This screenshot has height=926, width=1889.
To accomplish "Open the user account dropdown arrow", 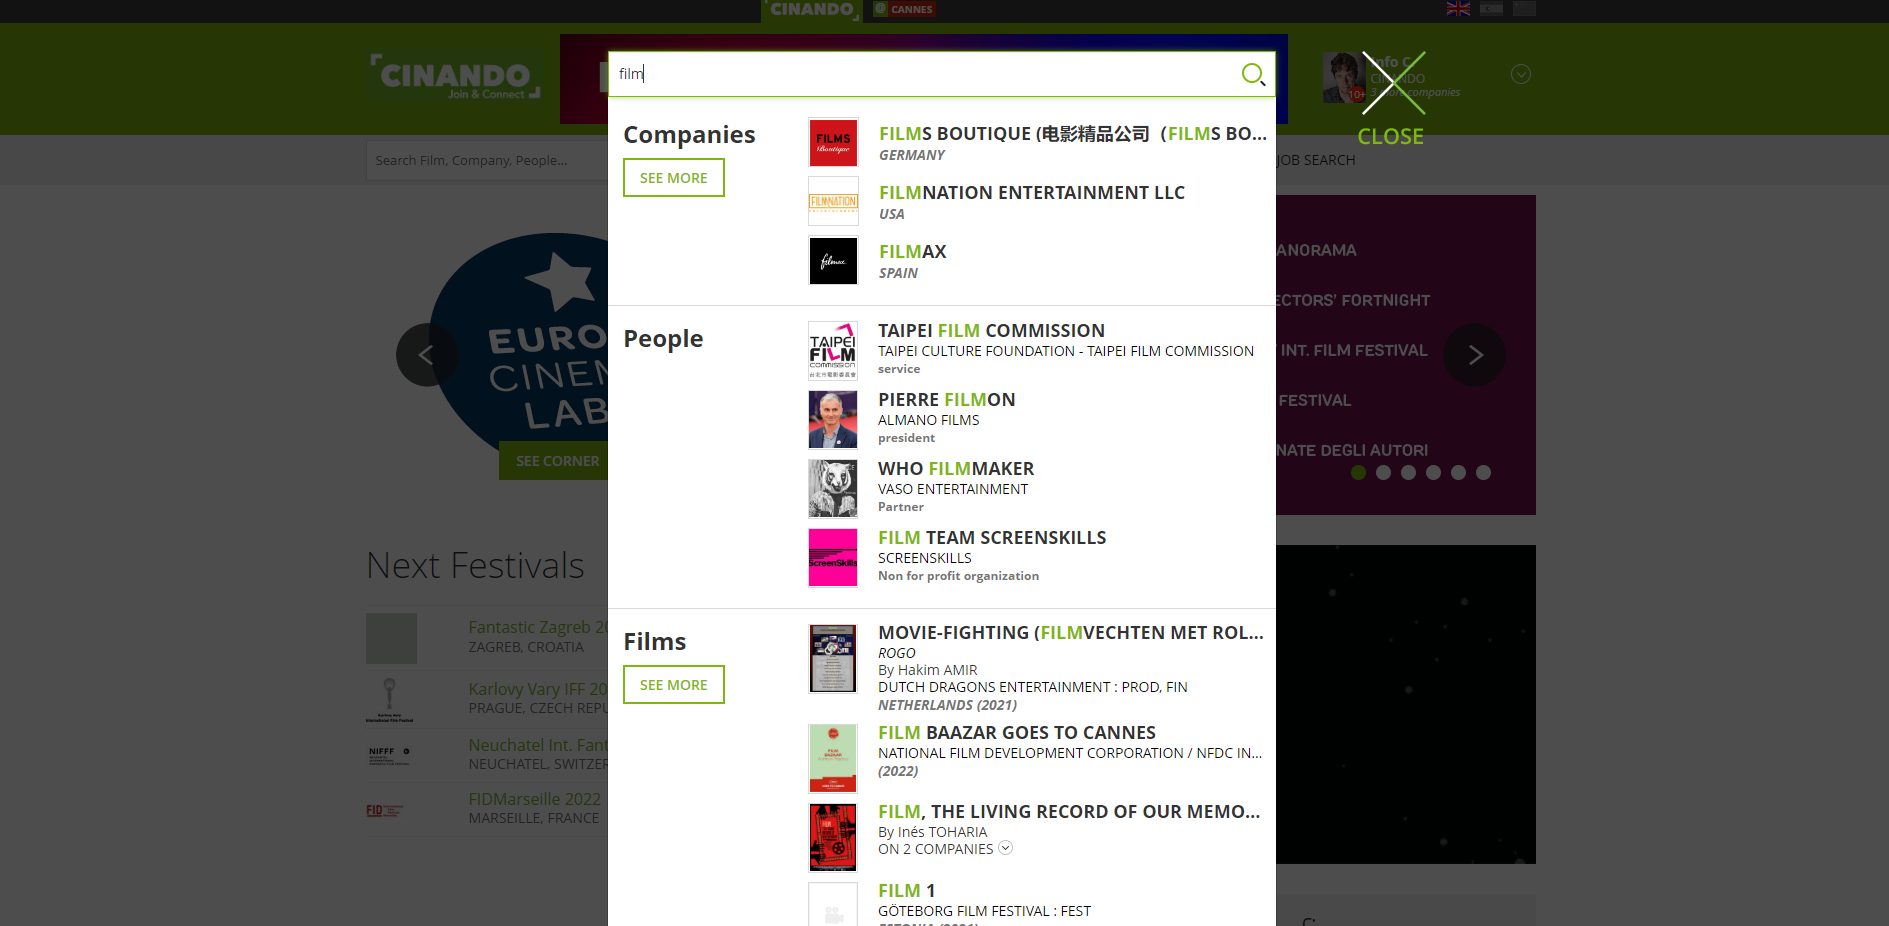I will [x=1520, y=75].
